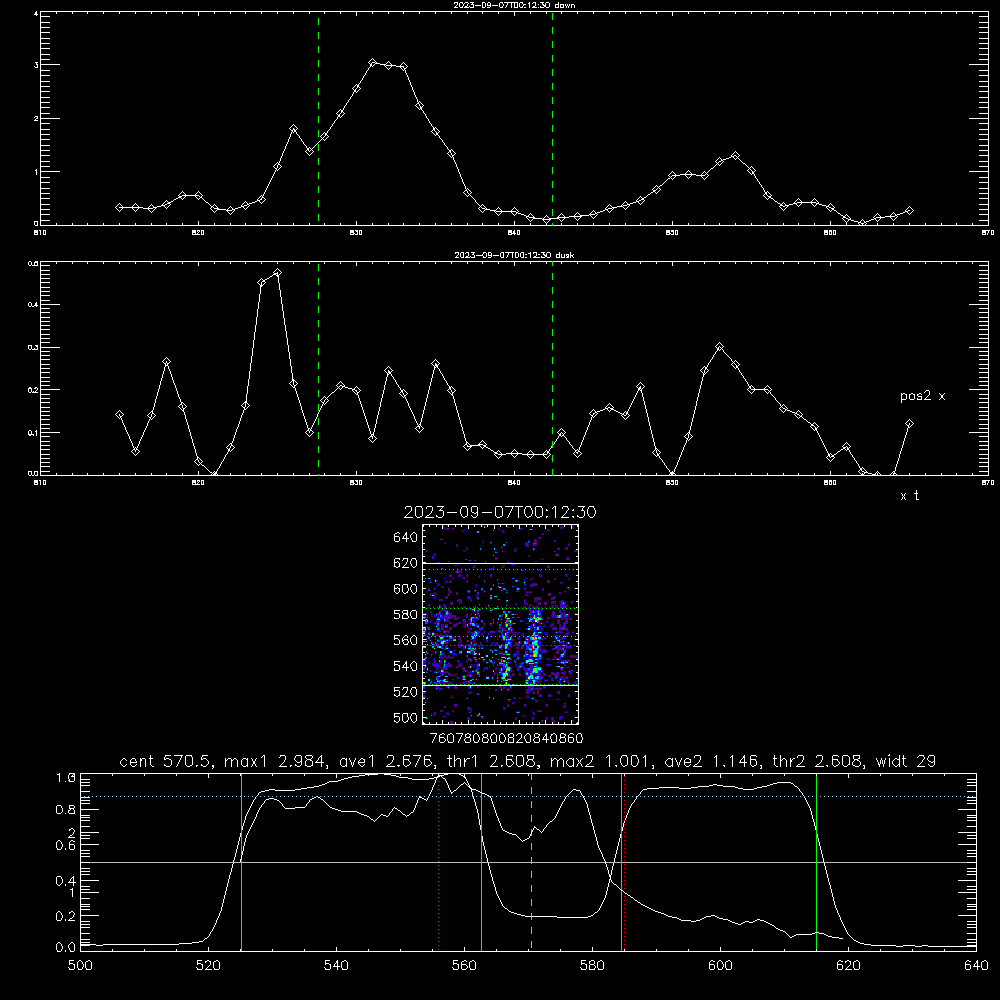Viewport: 1000px width, 1000px height.
Task: Click the 'thr1 2.608' value
Action: [x=496, y=761]
